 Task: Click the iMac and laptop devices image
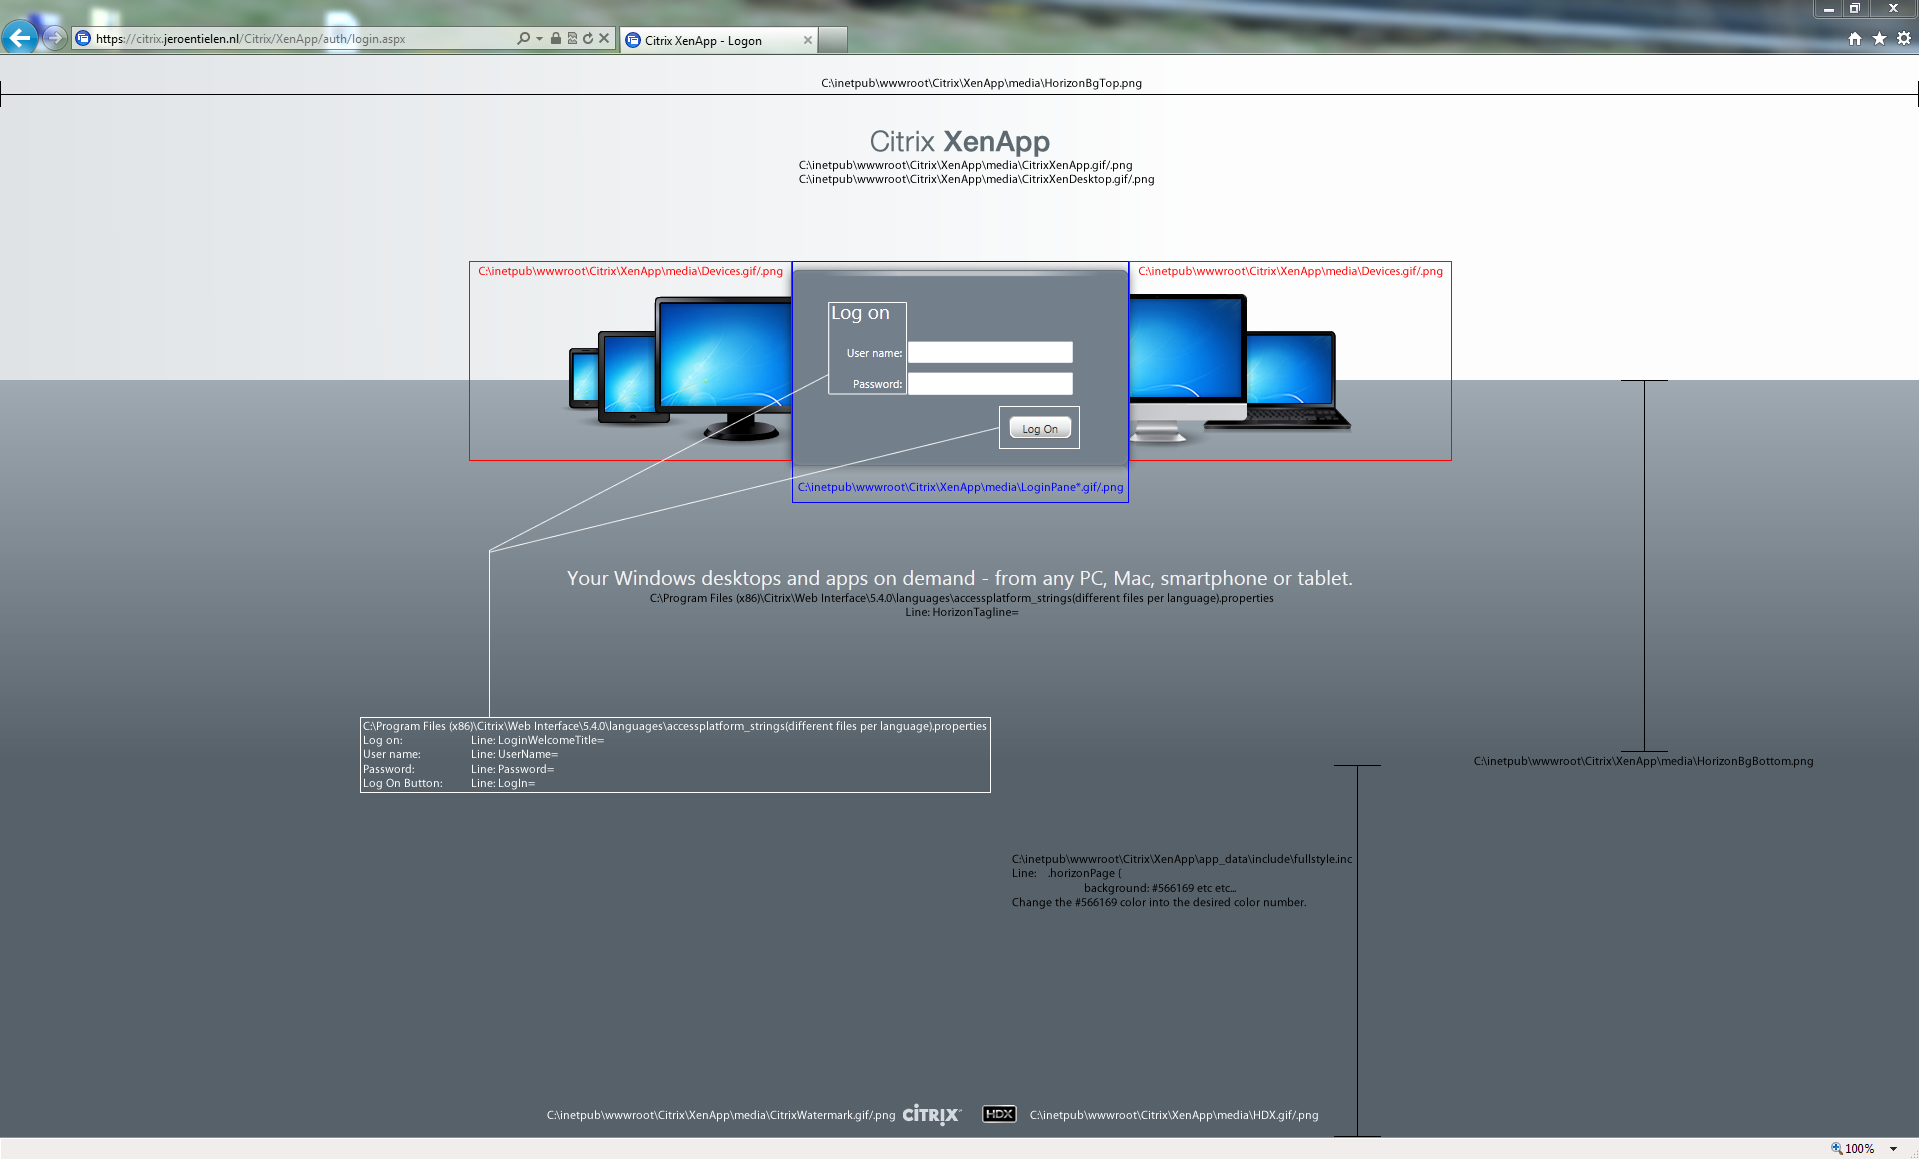1240,368
